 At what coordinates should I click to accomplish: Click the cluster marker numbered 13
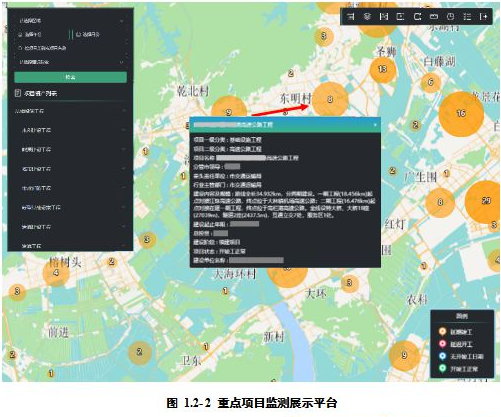pyautogui.click(x=383, y=69)
